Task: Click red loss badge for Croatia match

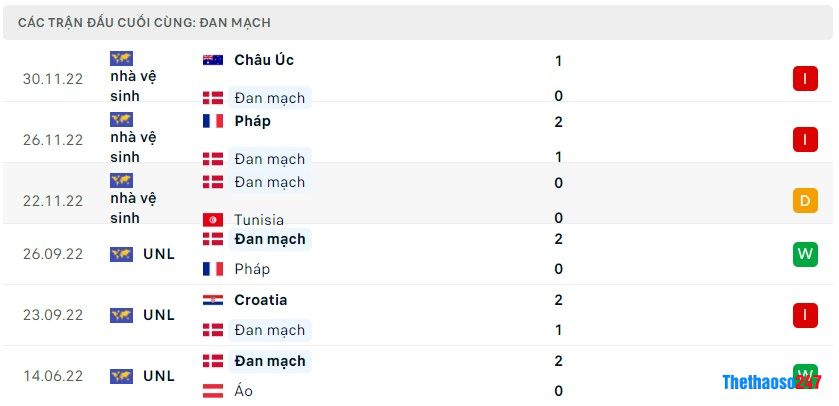Action: [x=805, y=315]
